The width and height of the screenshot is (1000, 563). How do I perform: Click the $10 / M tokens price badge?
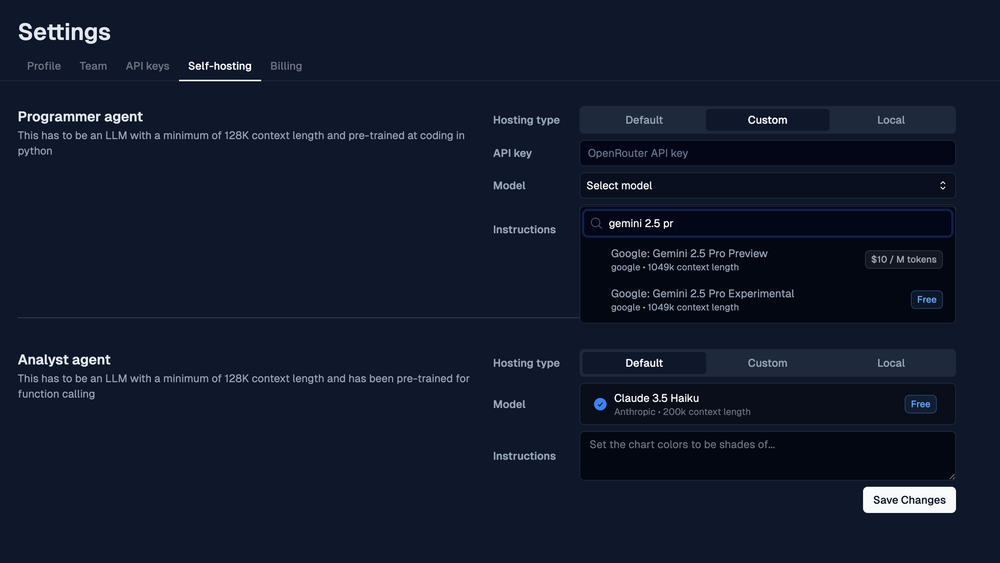click(903, 259)
